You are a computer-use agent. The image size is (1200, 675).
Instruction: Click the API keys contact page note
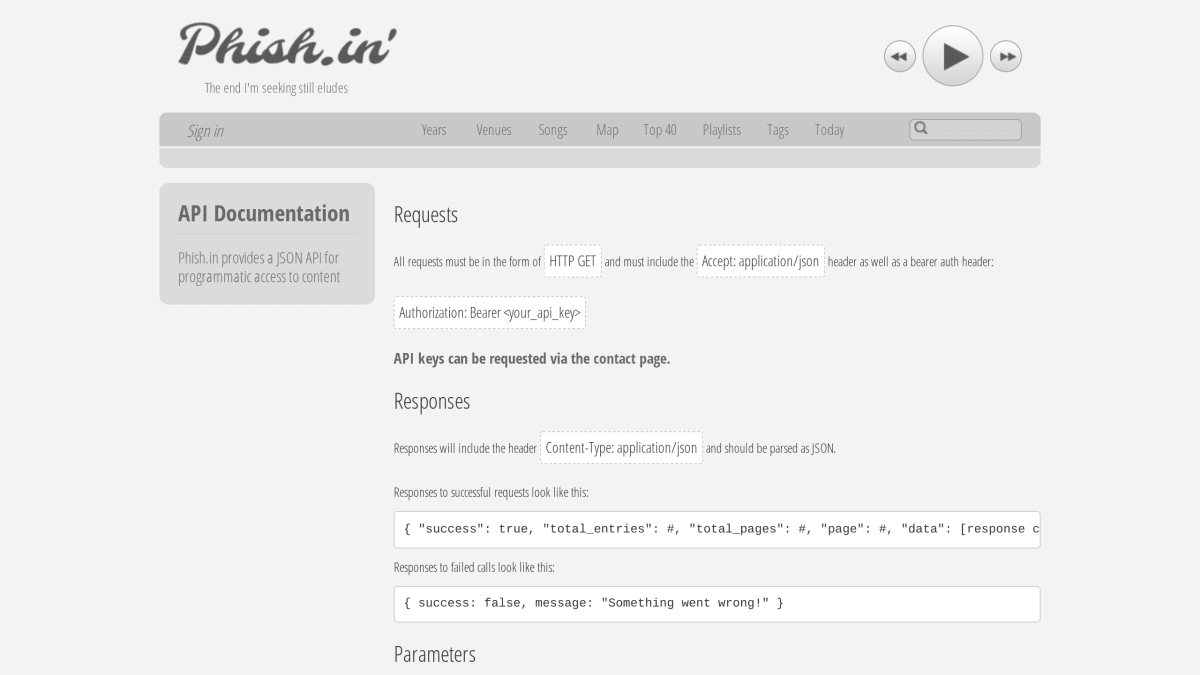(532, 359)
